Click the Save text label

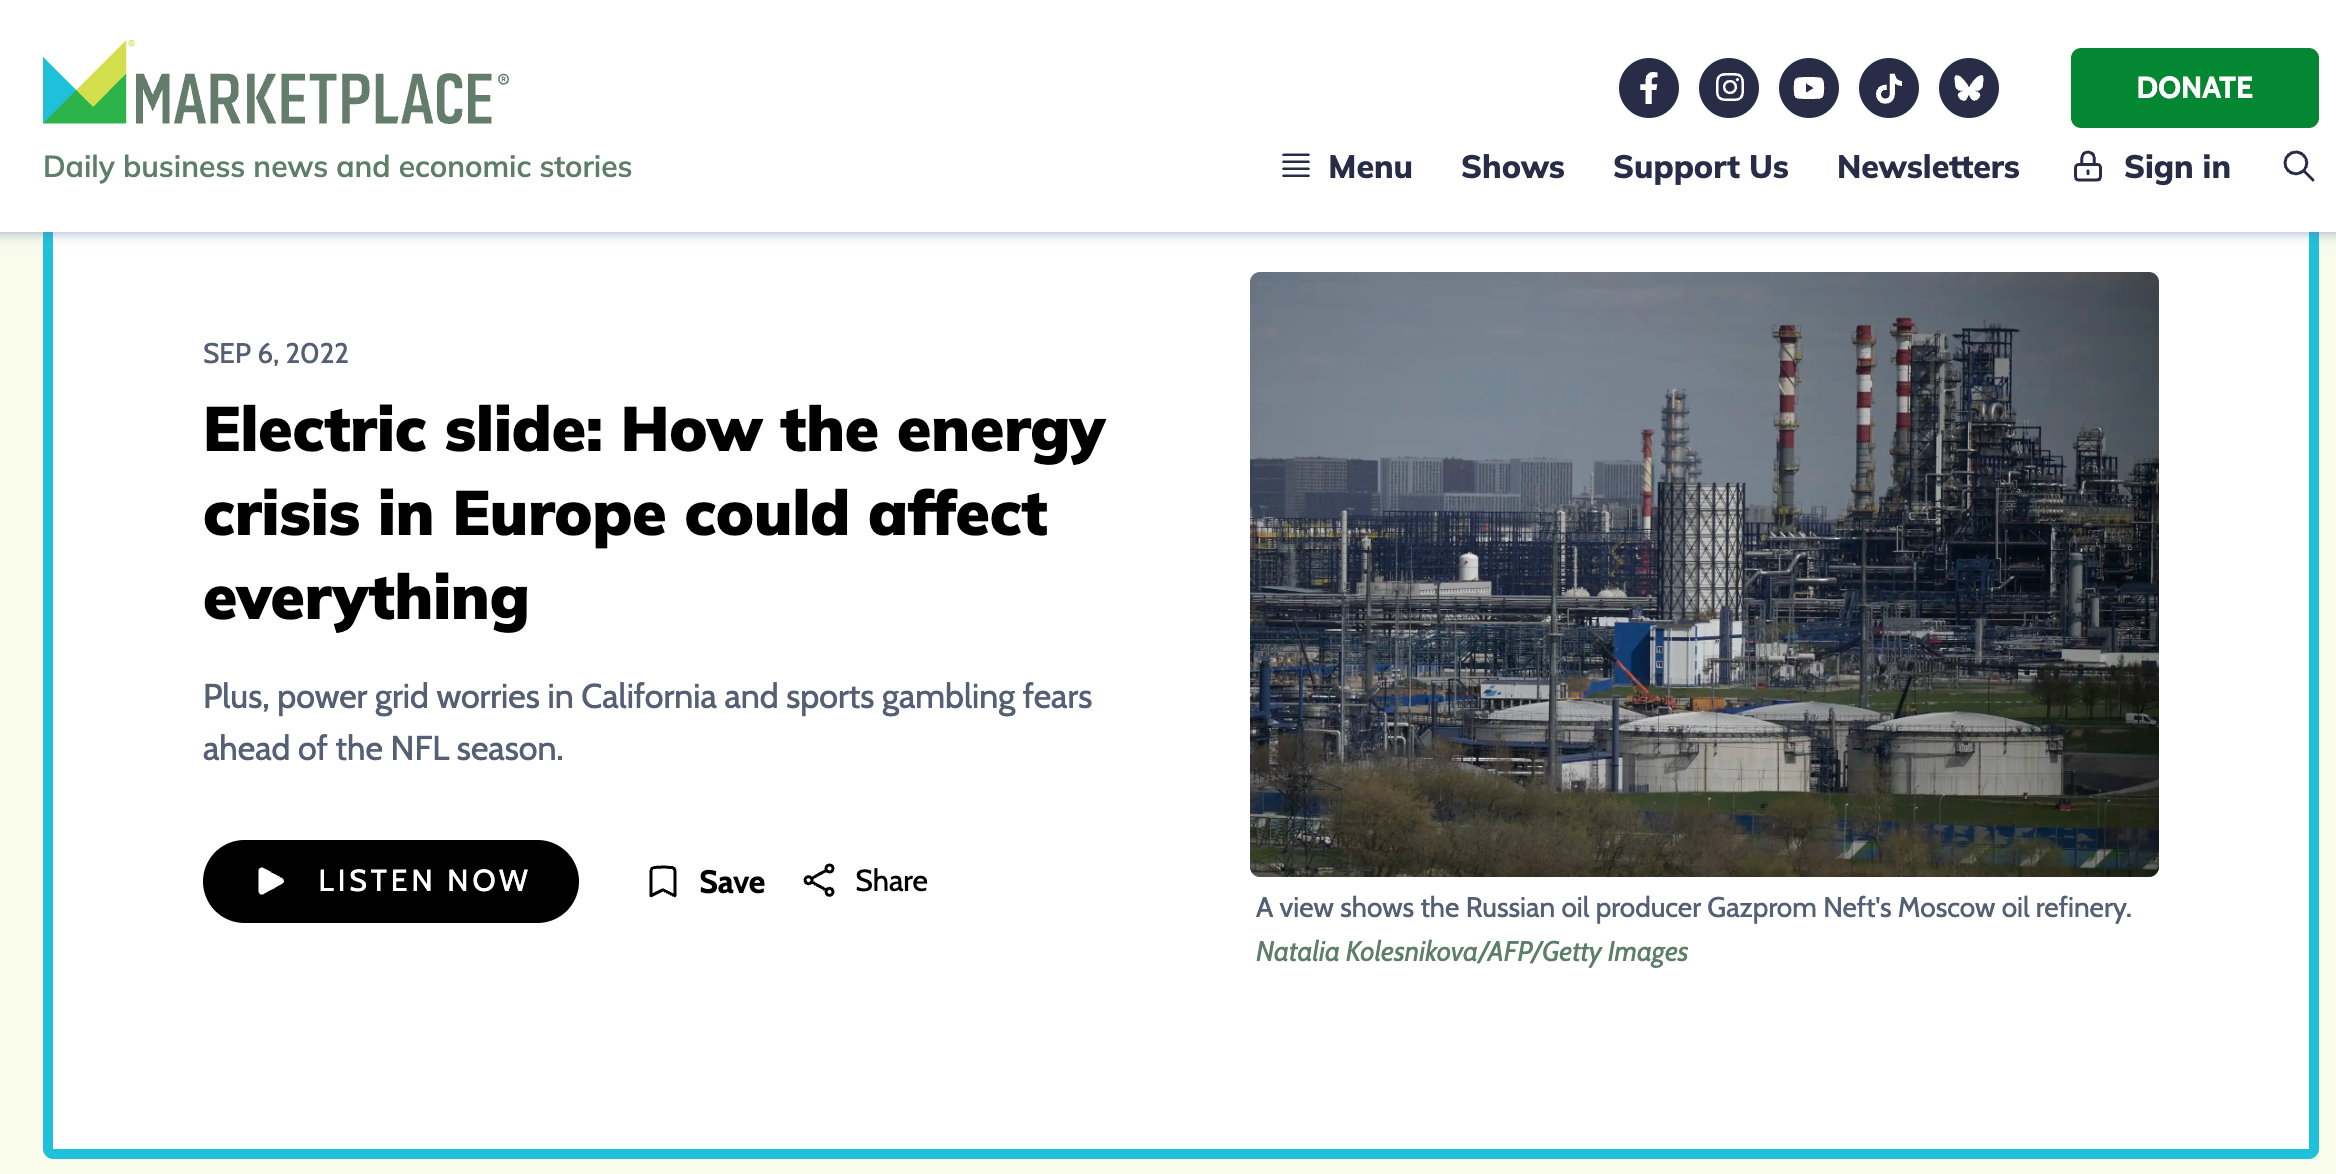coord(731,882)
